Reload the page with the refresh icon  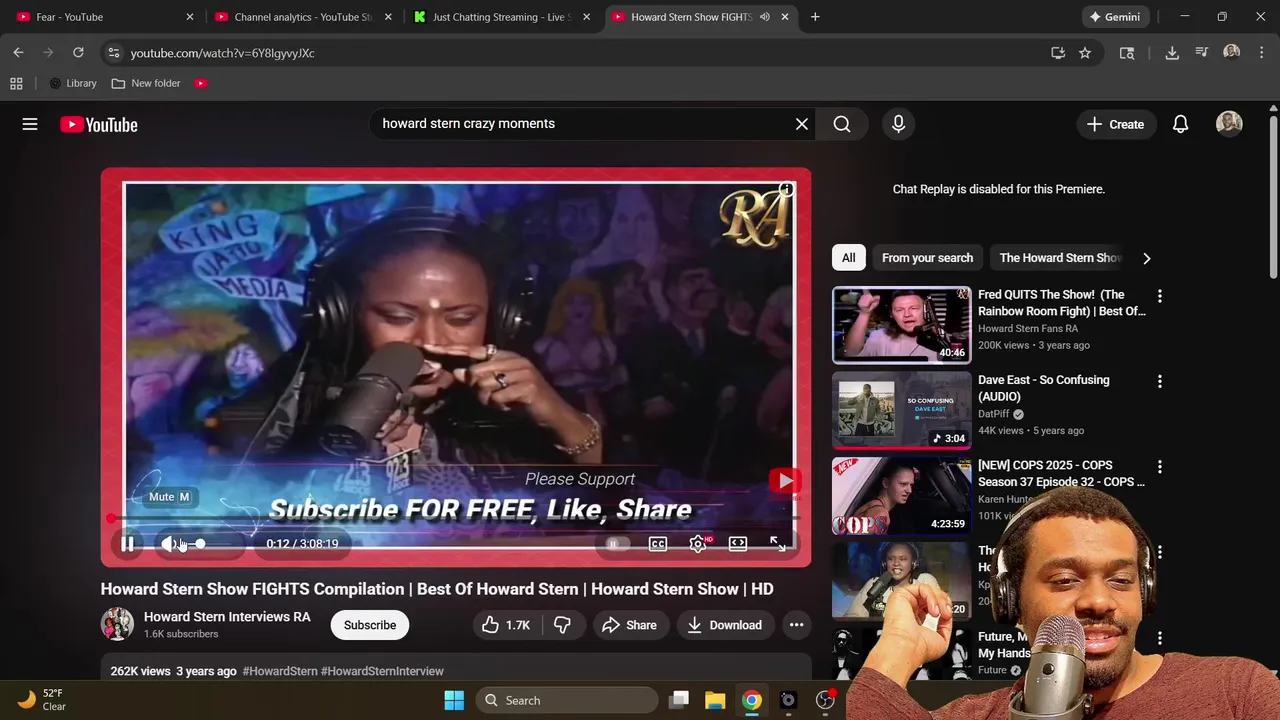[78, 53]
